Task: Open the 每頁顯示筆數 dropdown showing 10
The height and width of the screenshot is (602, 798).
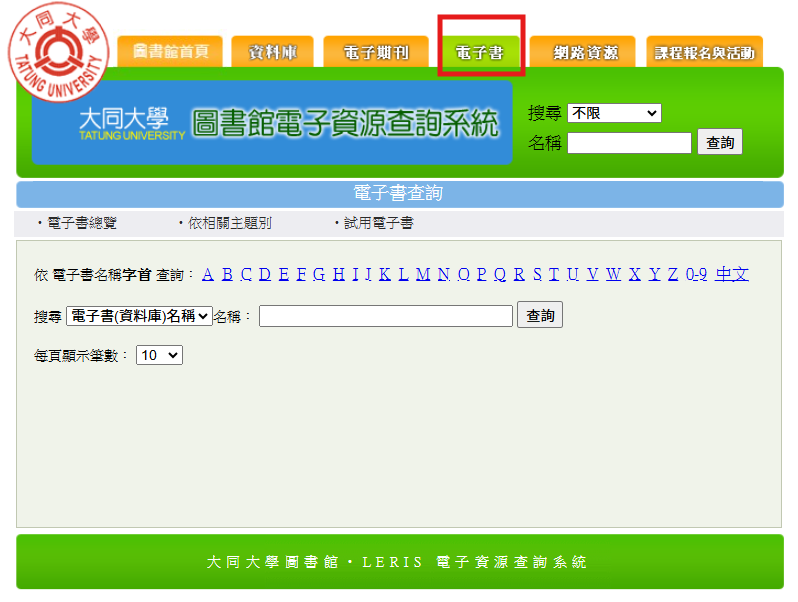Action: (x=159, y=355)
